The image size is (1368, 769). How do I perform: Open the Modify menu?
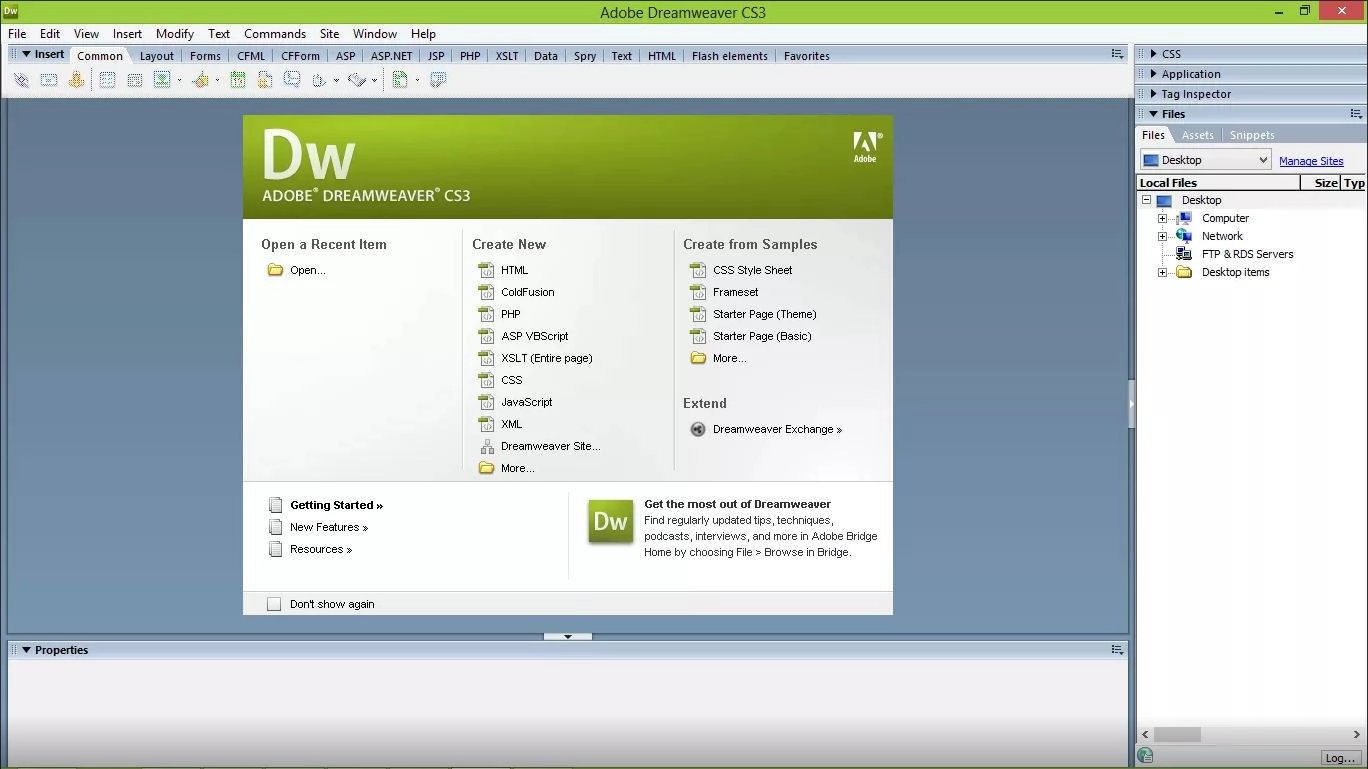175,34
